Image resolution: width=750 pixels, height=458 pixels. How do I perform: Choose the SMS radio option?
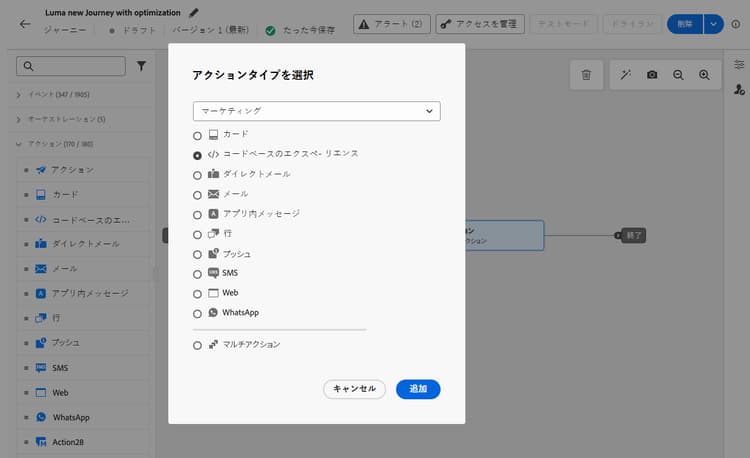click(197, 274)
